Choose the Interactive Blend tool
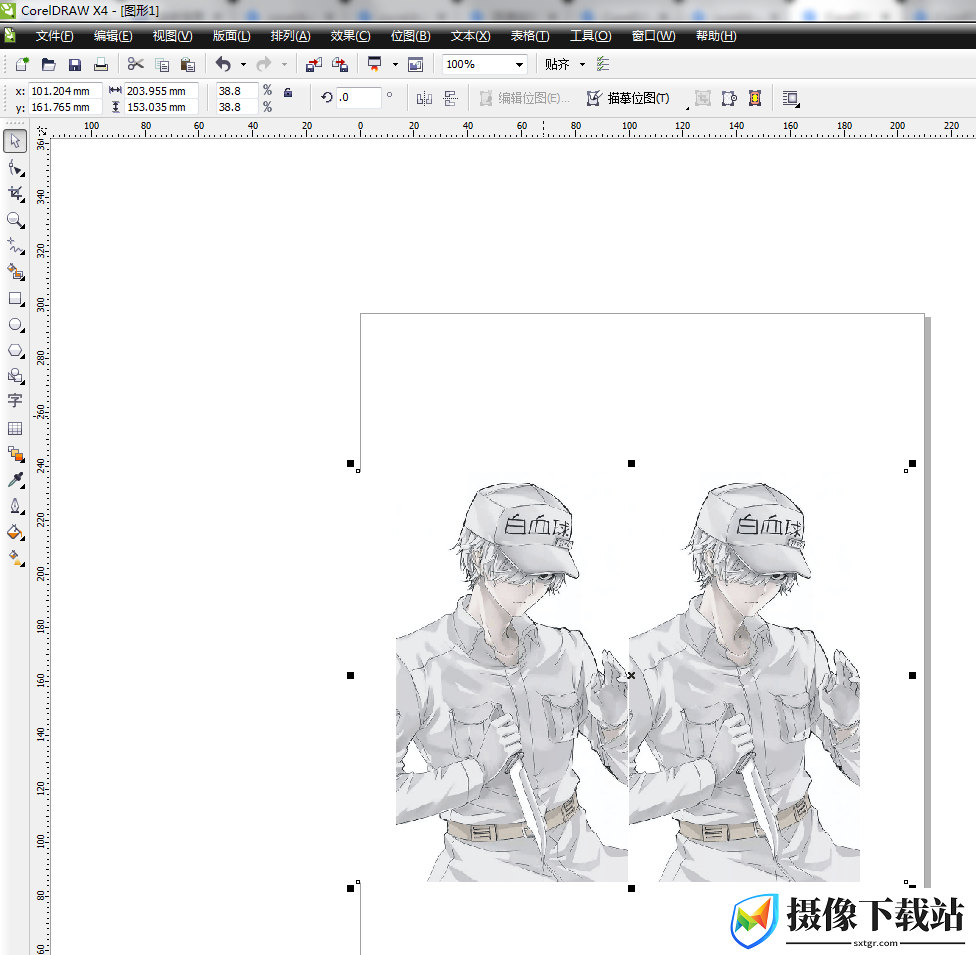Viewport: 976px width, 955px height. click(x=15, y=454)
